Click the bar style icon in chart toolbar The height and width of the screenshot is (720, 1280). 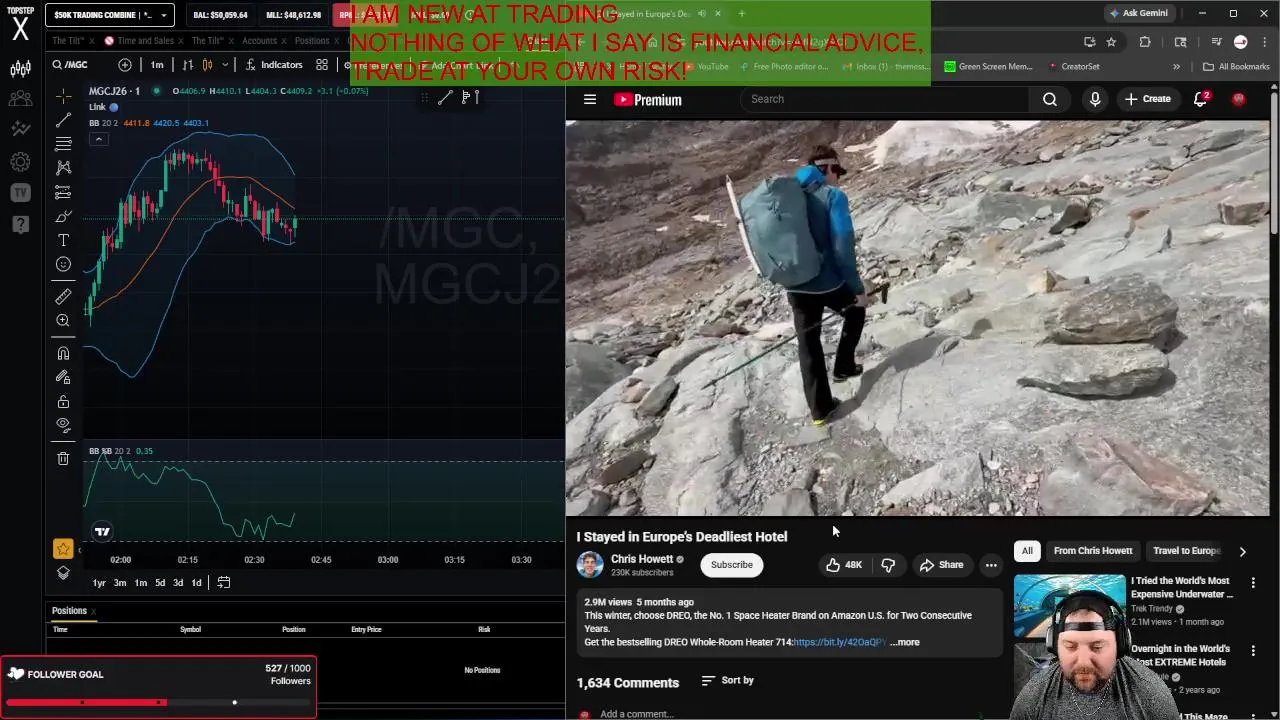pos(187,65)
